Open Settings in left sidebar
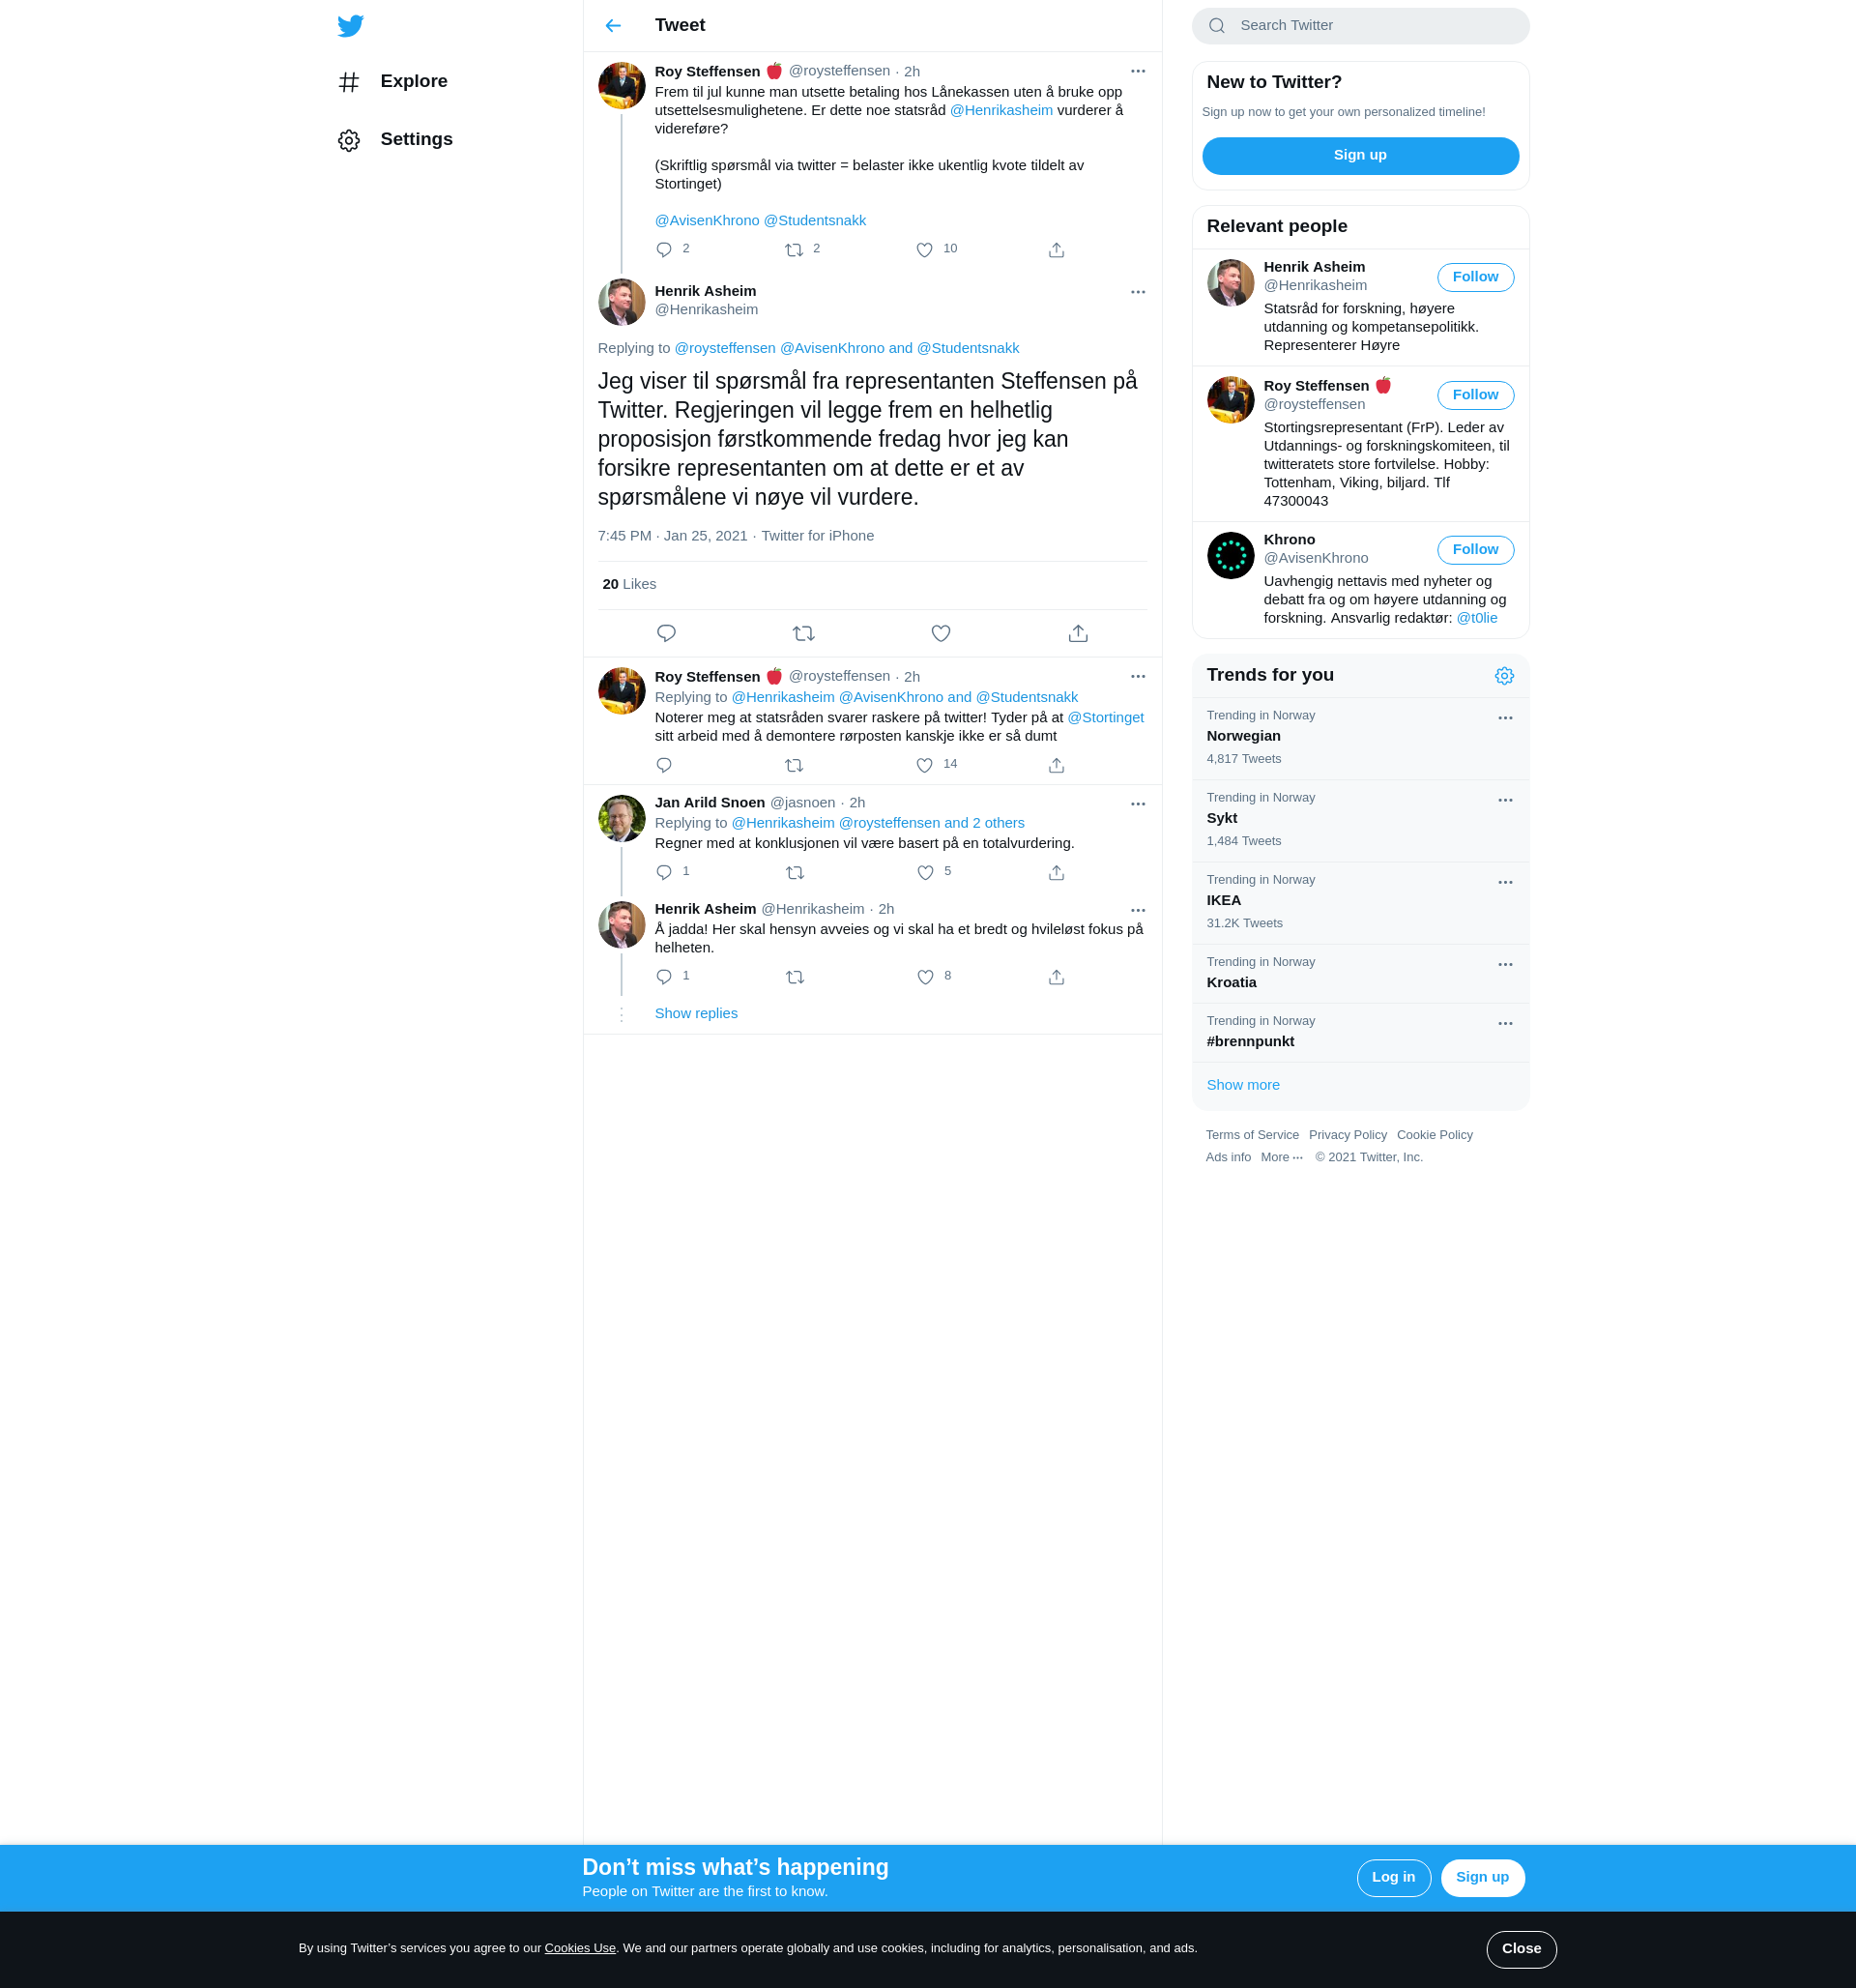This screenshot has width=1856, height=1988. tap(415, 140)
